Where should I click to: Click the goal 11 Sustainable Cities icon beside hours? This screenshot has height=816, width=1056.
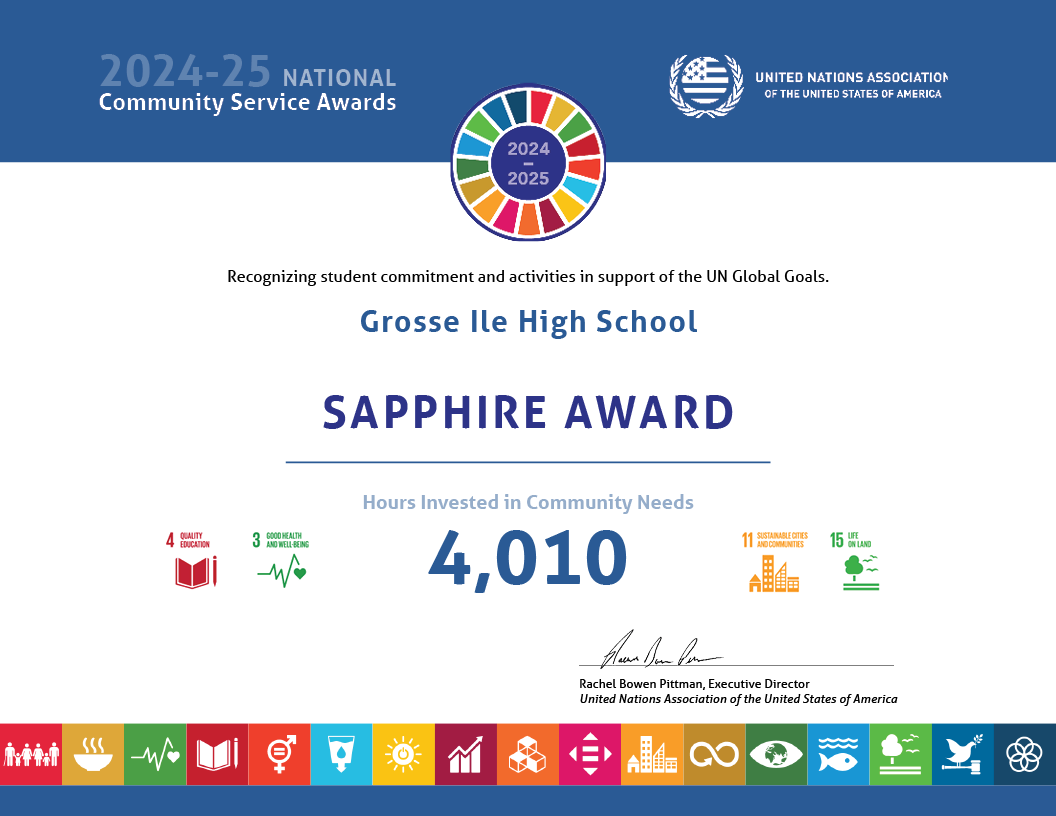coord(774,562)
